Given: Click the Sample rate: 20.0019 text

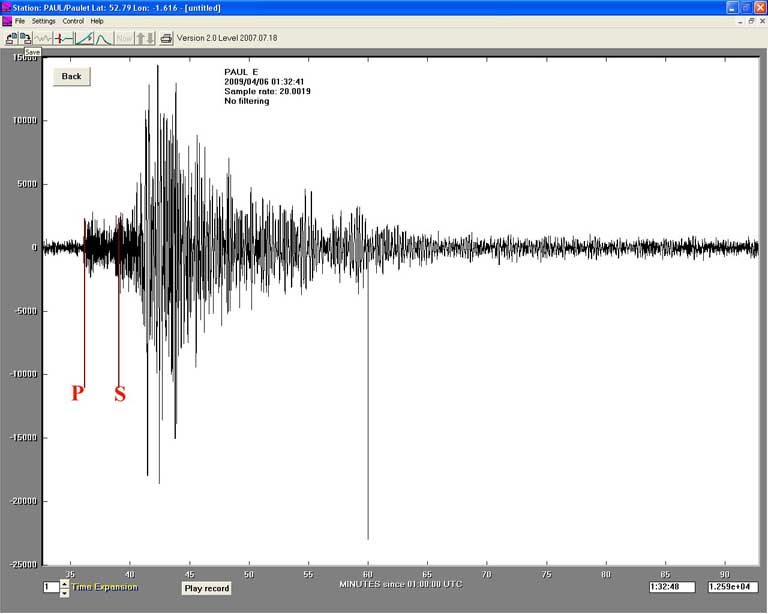Looking at the screenshot, I should (x=267, y=91).
